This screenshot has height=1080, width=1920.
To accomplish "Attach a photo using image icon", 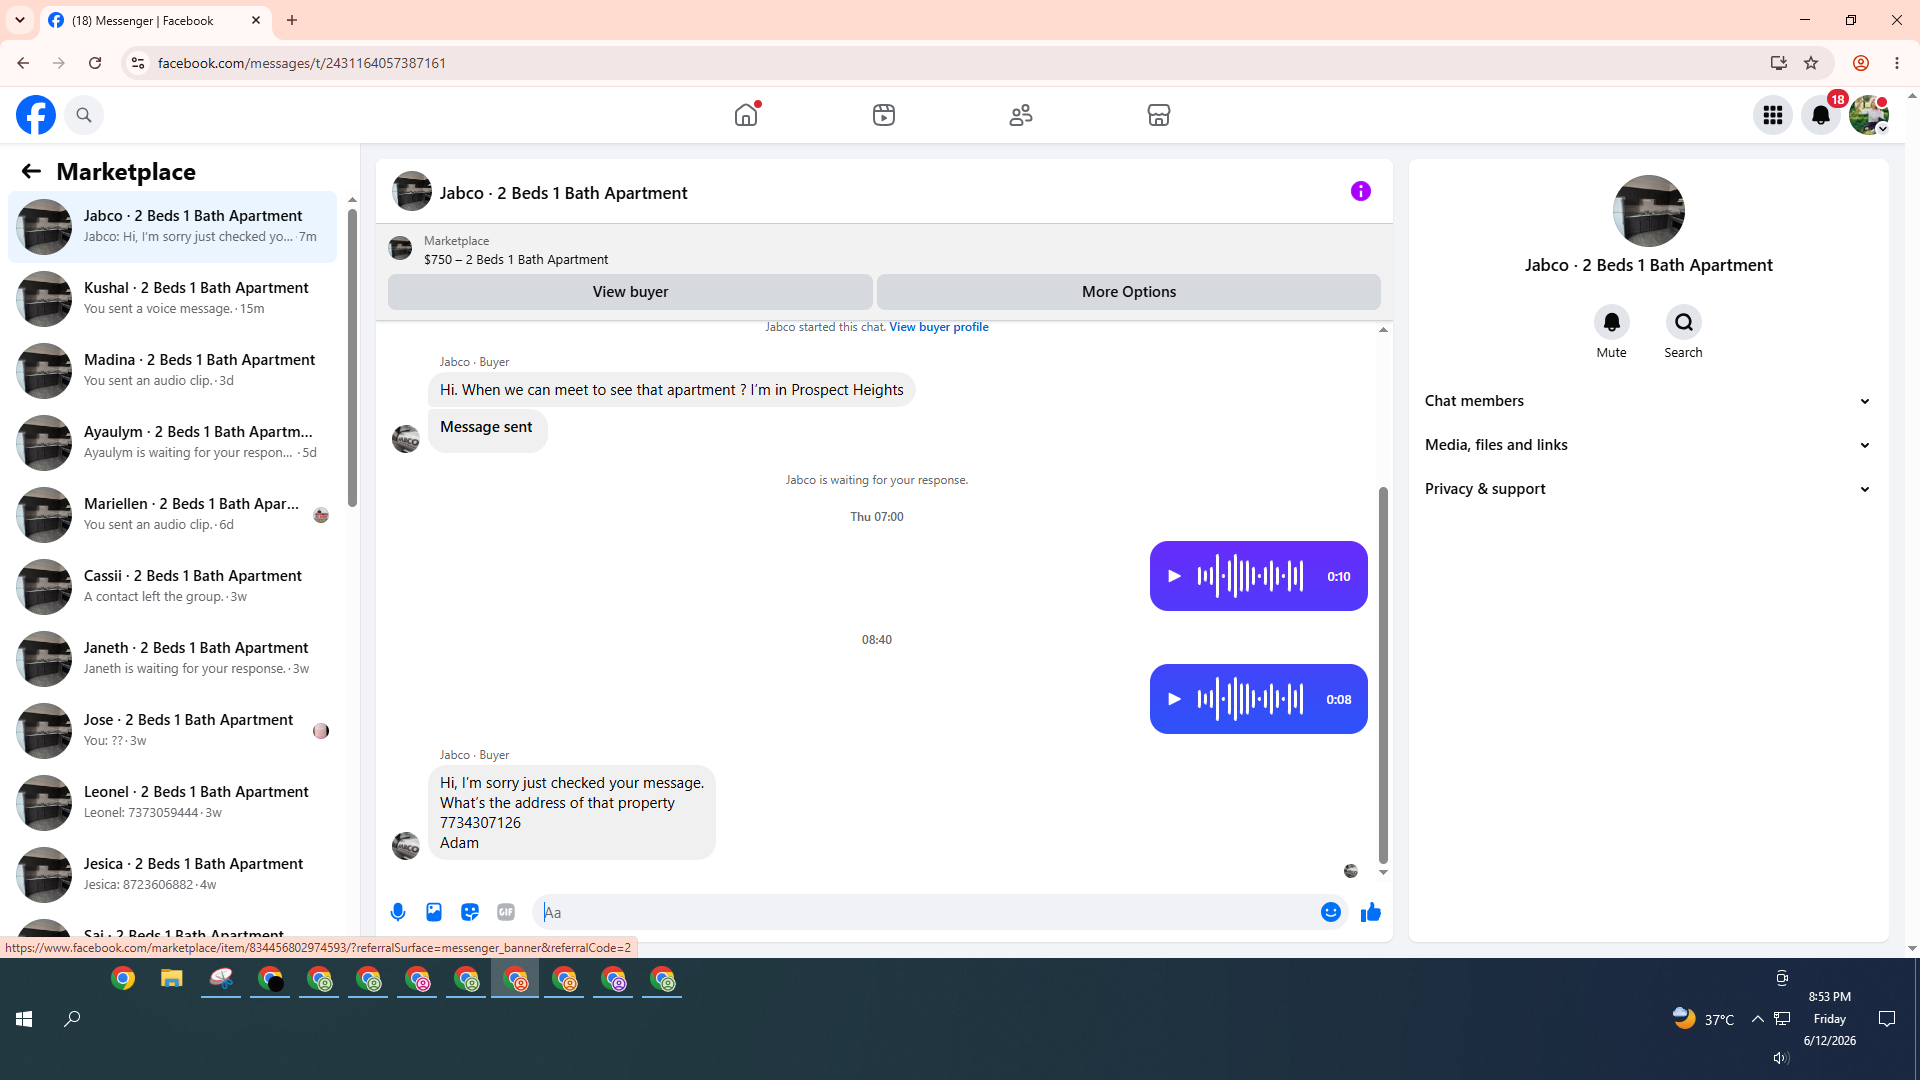I will tap(434, 912).
